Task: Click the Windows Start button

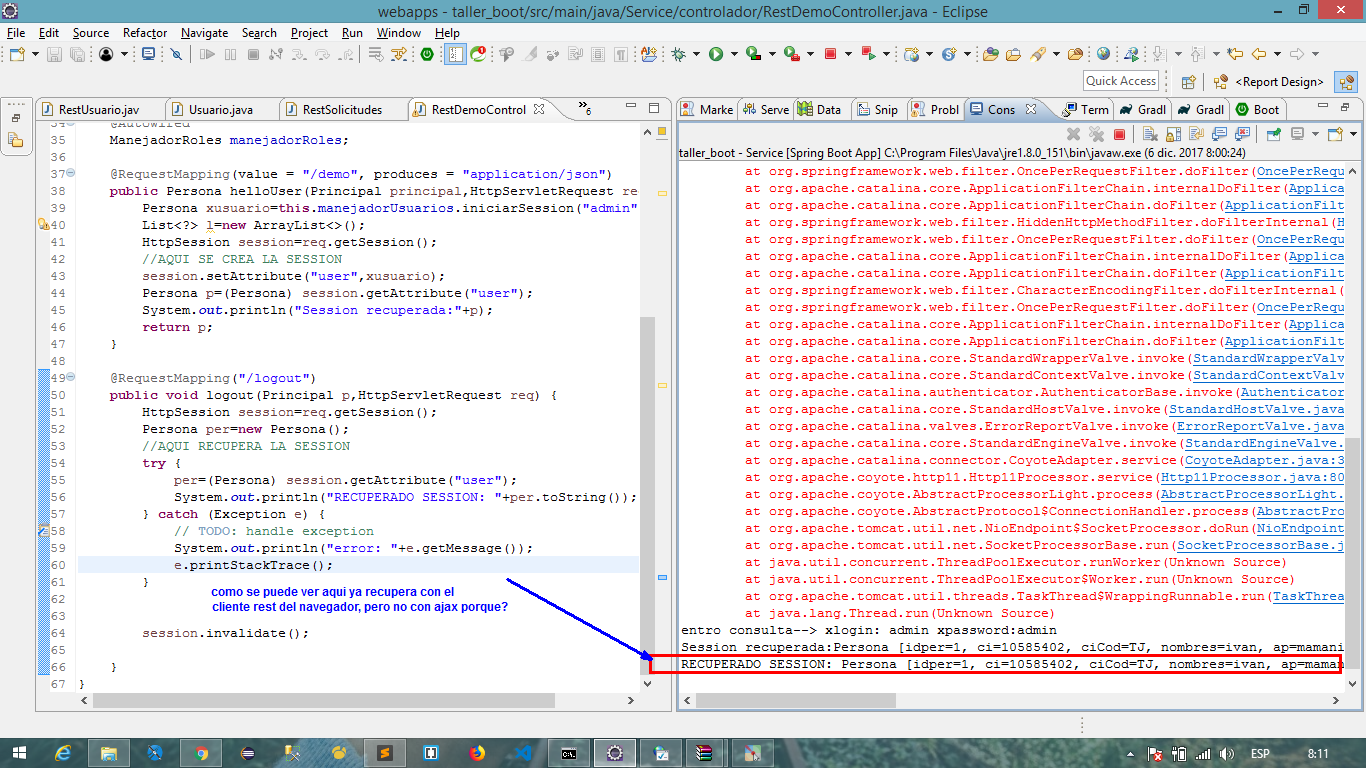Action: pos(19,753)
